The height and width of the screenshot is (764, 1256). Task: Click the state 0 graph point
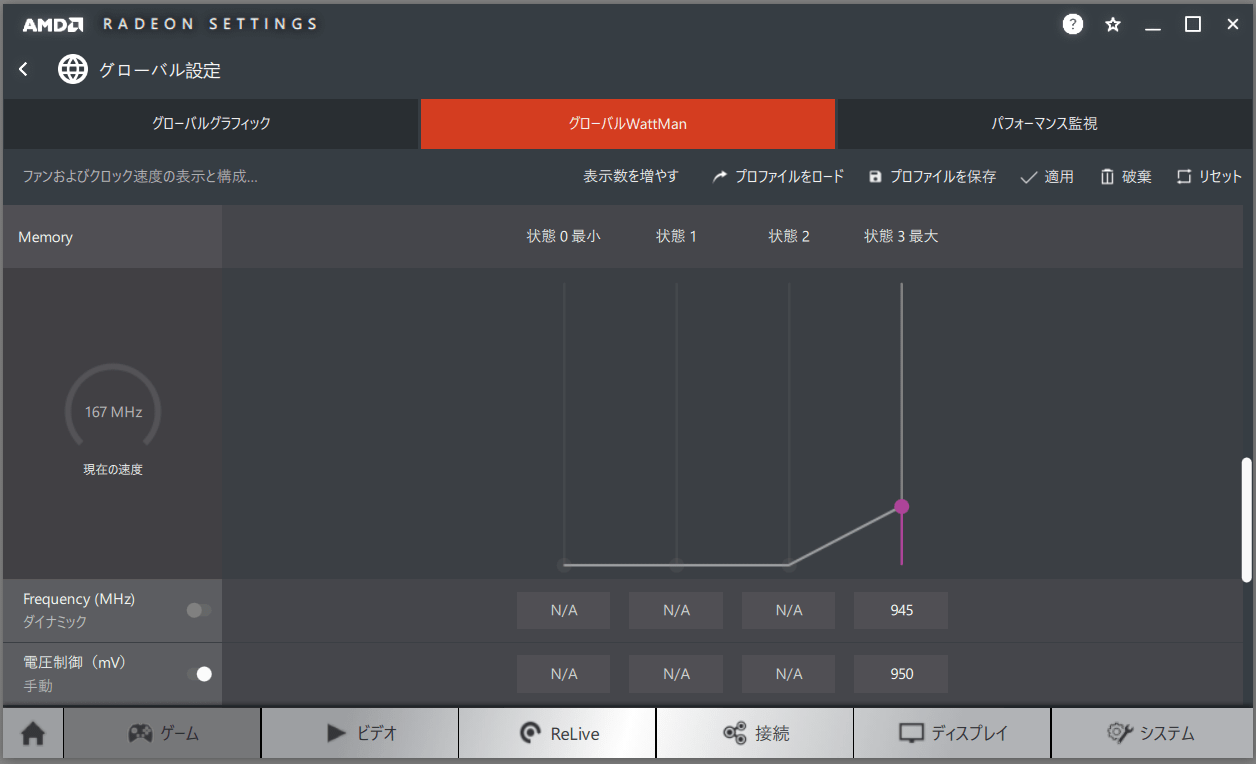564,565
